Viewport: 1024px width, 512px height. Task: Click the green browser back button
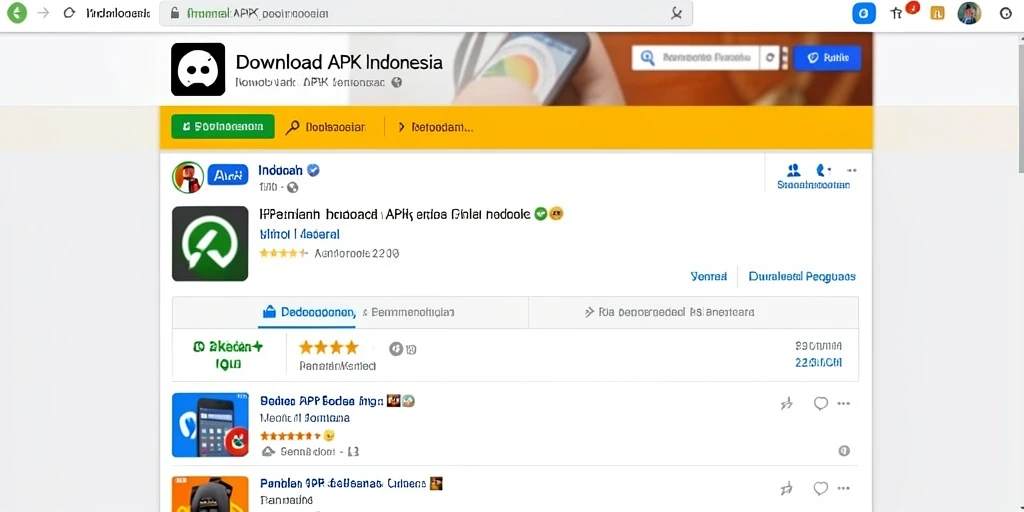pos(17,13)
